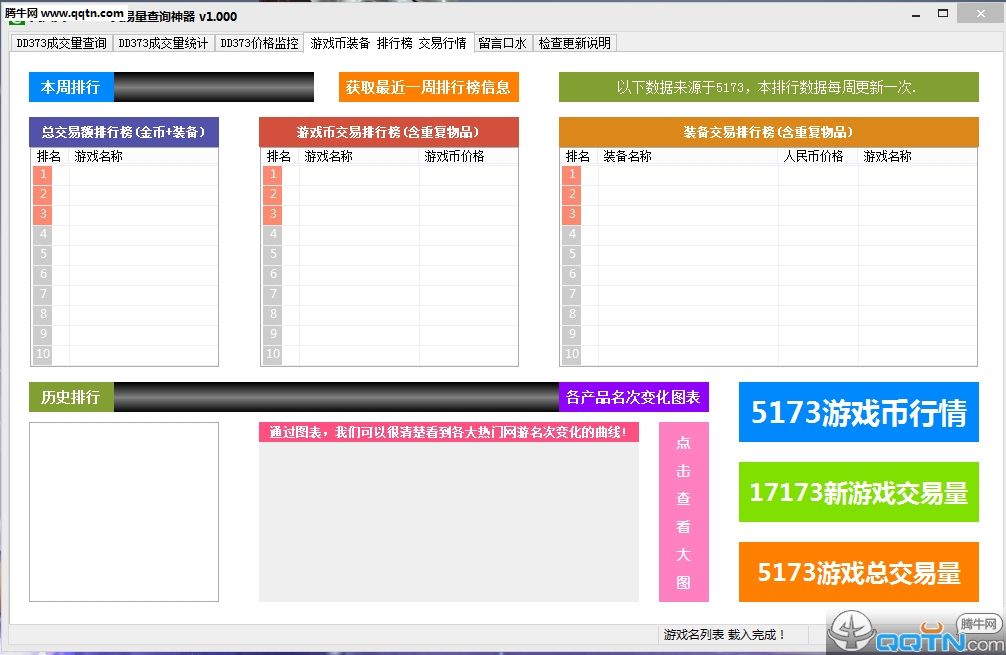Click 游戏名称 column header in 游戏币交易 table
The width and height of the screenshot is (1006, 655).
point(359,157)
